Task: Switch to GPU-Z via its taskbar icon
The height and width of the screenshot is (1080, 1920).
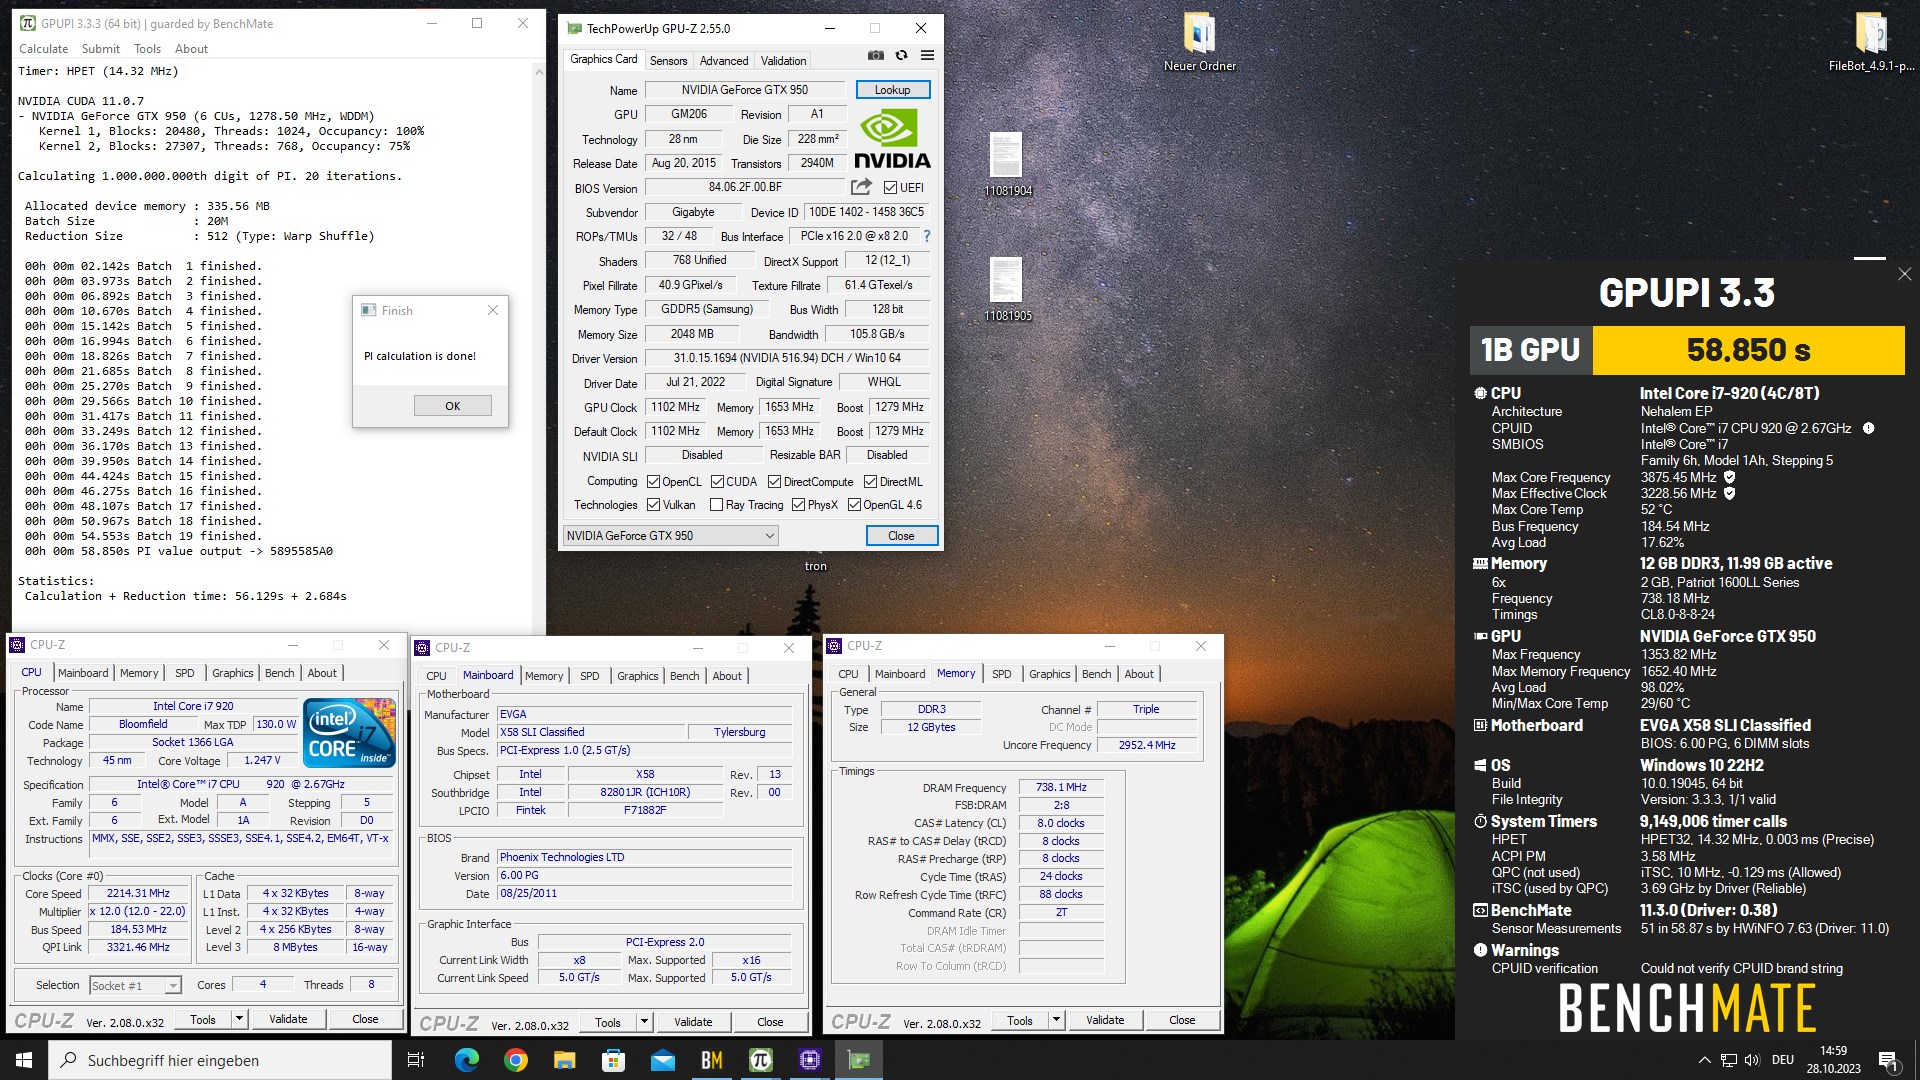Action: pyautogui.click(x=859, y=1060)
